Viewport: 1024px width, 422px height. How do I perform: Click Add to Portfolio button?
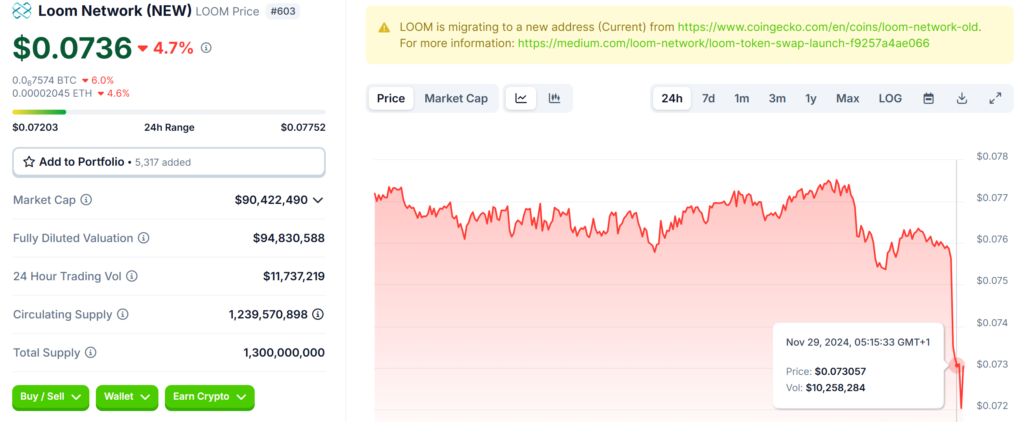(x=168, y=161)
